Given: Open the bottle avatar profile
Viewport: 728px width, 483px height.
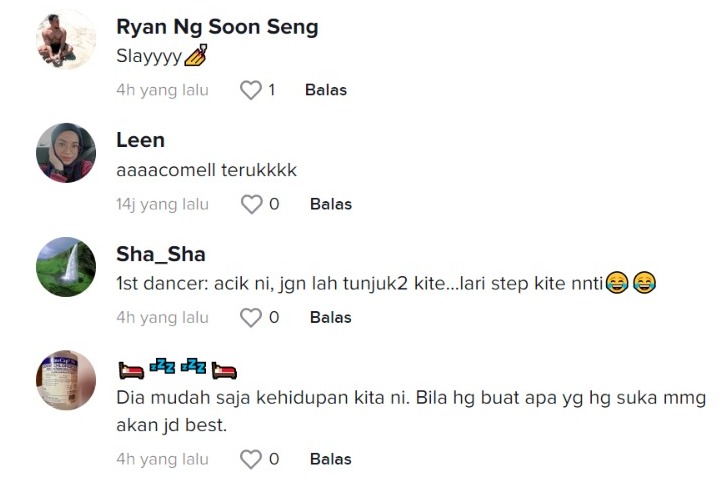Looking at the screenshot, I should [x=66, y=380].
